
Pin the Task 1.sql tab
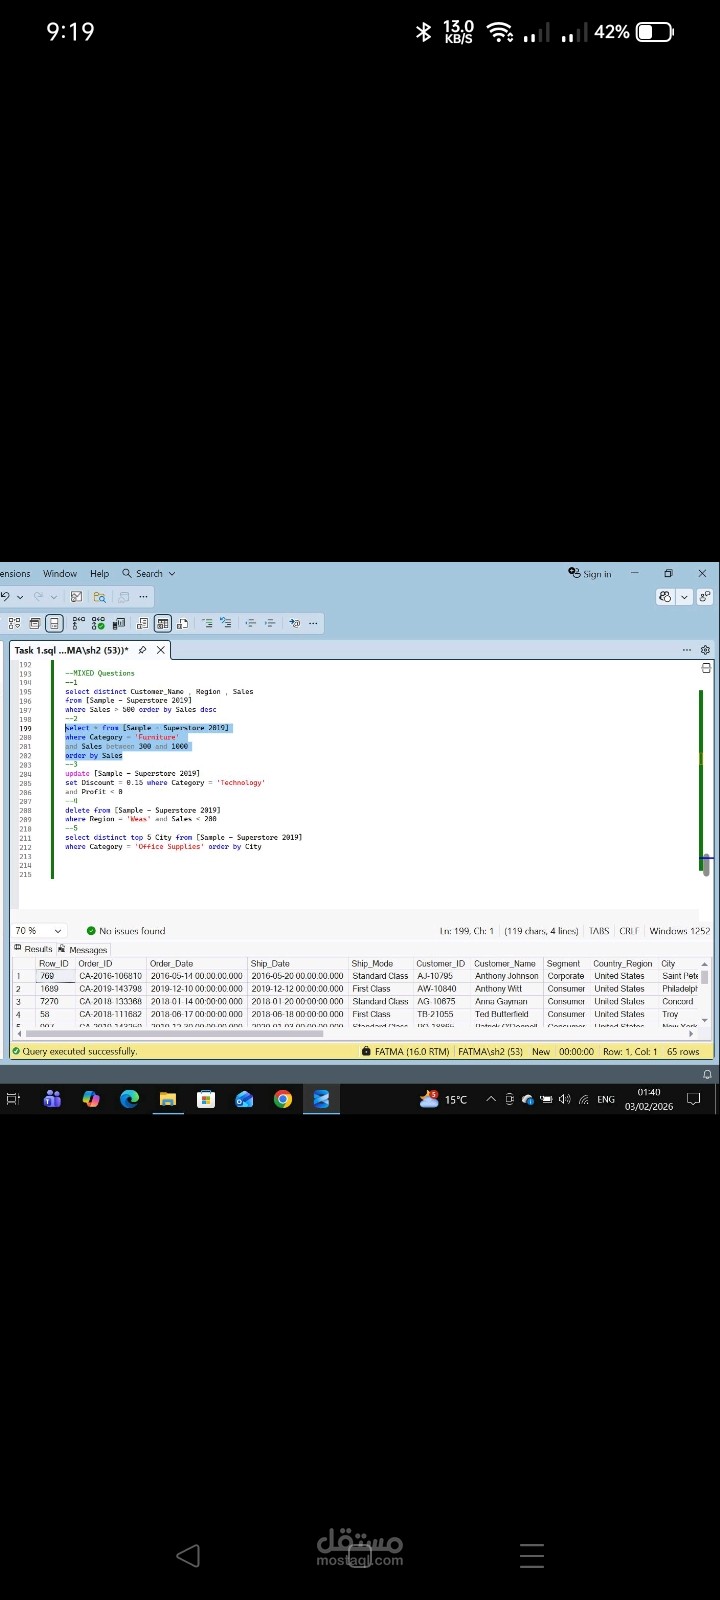pos(142,650)
